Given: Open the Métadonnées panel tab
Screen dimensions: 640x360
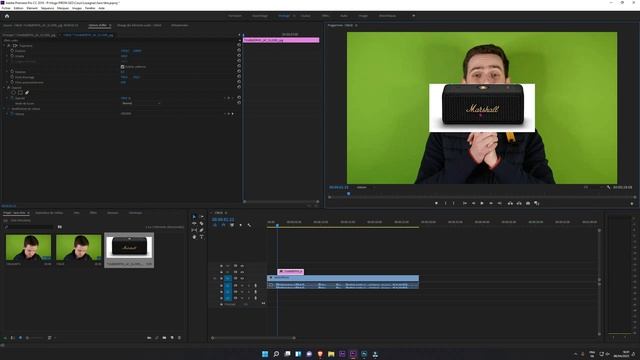Looking at the screenshot, I should coord(180,25).
